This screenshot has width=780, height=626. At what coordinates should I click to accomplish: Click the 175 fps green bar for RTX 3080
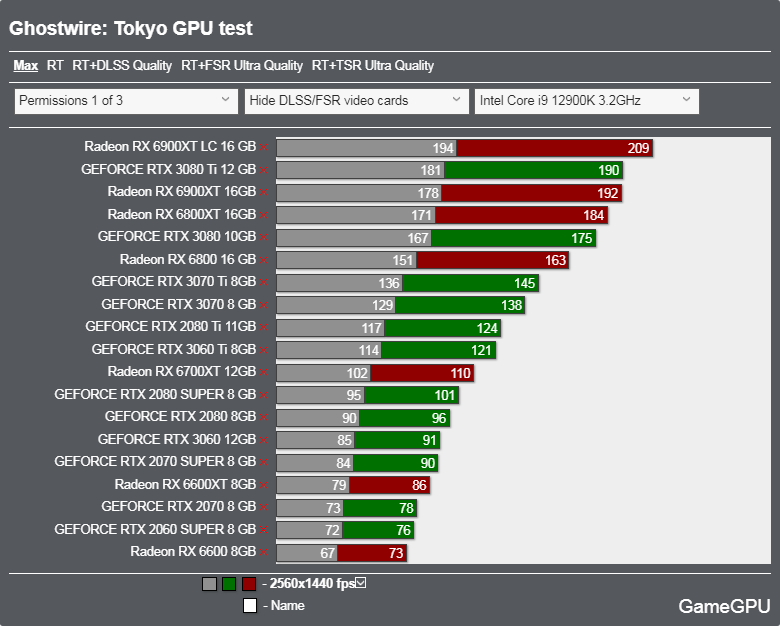click(x=513, y=238)
